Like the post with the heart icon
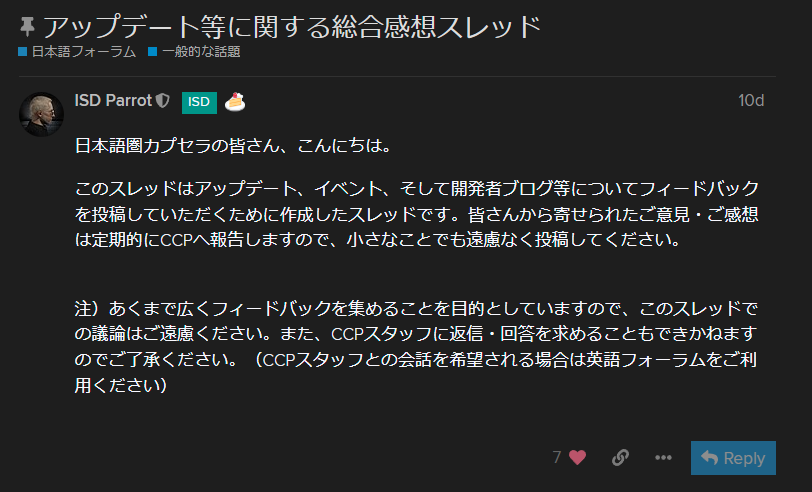The height and width of the screenshot is (492, 812). (577, 457)
